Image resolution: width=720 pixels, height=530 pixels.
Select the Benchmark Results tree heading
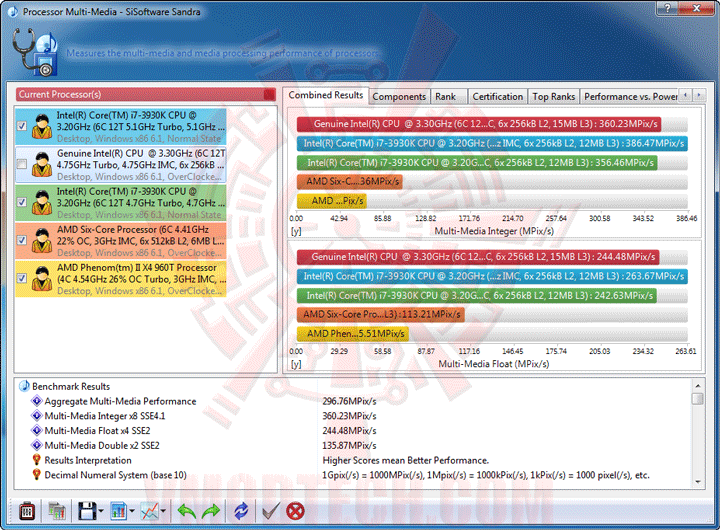[71, 387]
